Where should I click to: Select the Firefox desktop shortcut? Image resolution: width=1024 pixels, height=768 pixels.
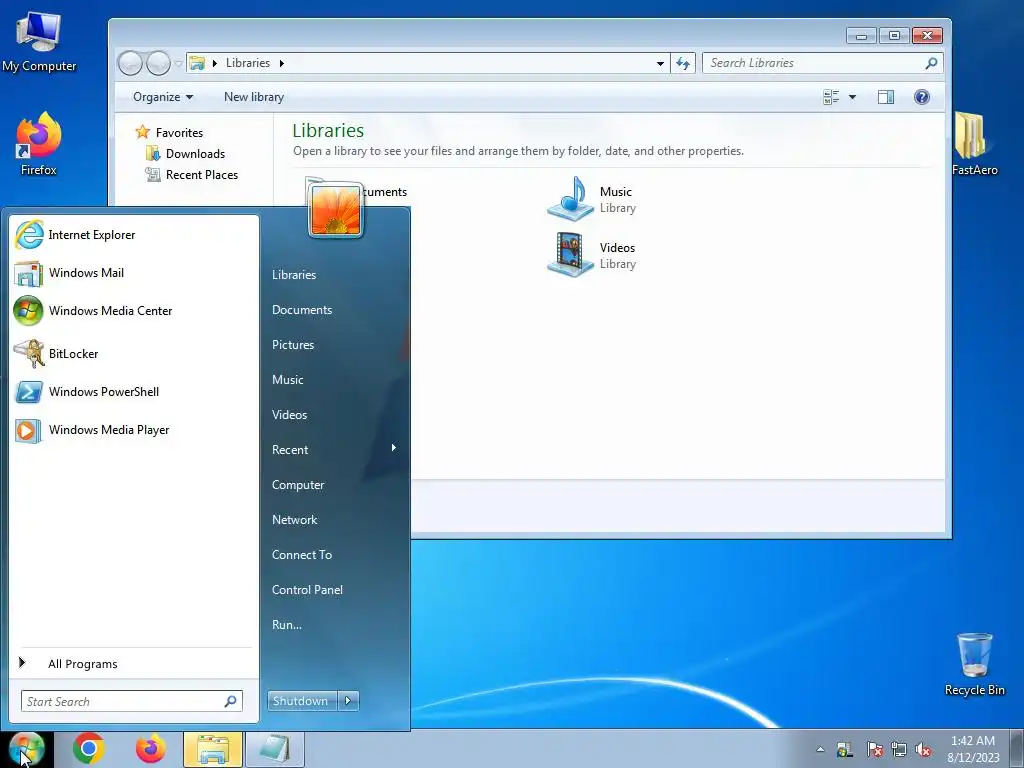(39, 144)
